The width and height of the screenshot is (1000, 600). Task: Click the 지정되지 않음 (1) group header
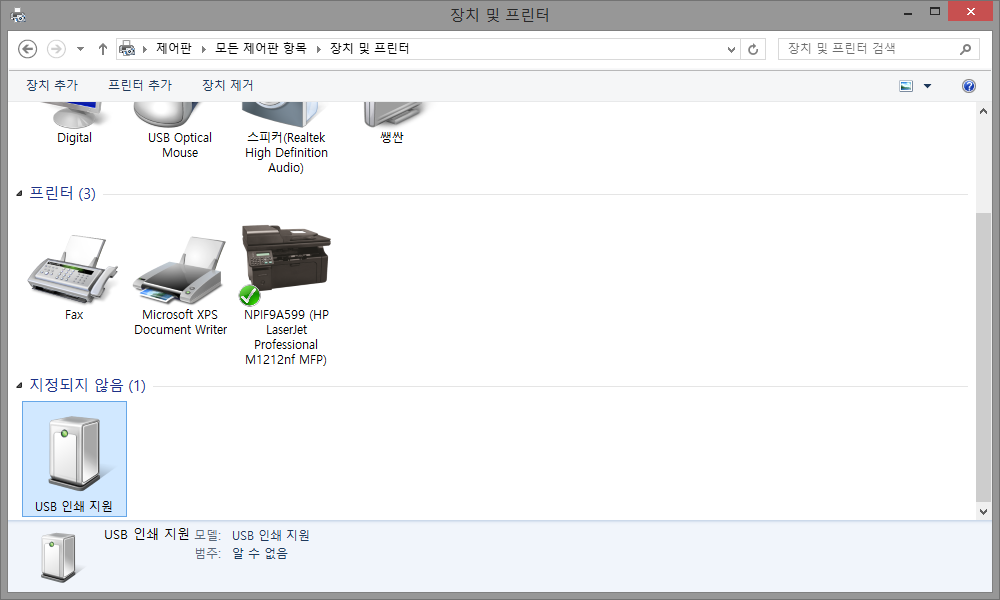(x=87, y=385)
